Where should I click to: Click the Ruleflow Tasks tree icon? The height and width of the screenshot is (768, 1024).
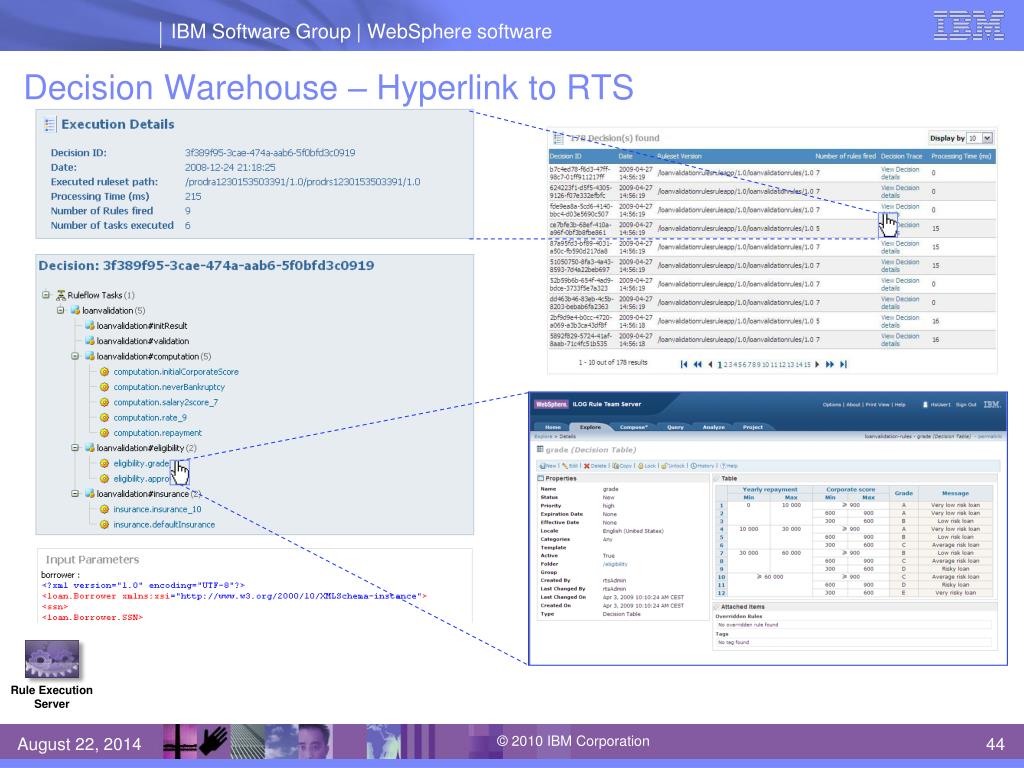(61, 295)
